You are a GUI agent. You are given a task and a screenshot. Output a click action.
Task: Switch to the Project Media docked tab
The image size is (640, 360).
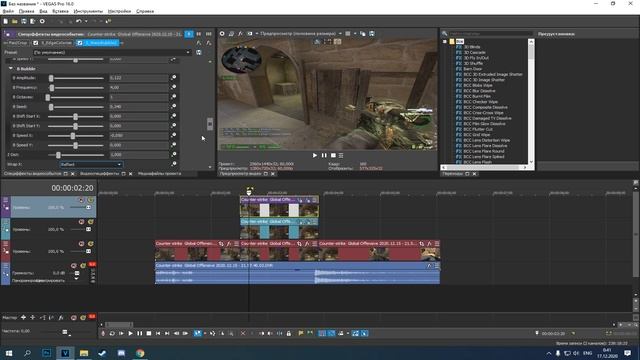160,174
